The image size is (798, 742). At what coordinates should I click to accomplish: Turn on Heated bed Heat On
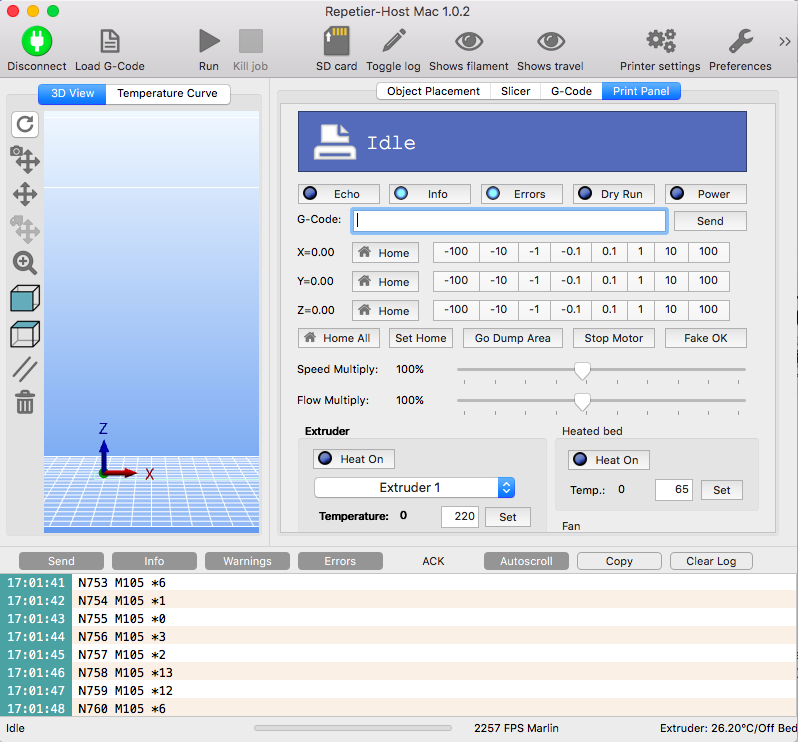pyautogui.click(x=609, y=460)
